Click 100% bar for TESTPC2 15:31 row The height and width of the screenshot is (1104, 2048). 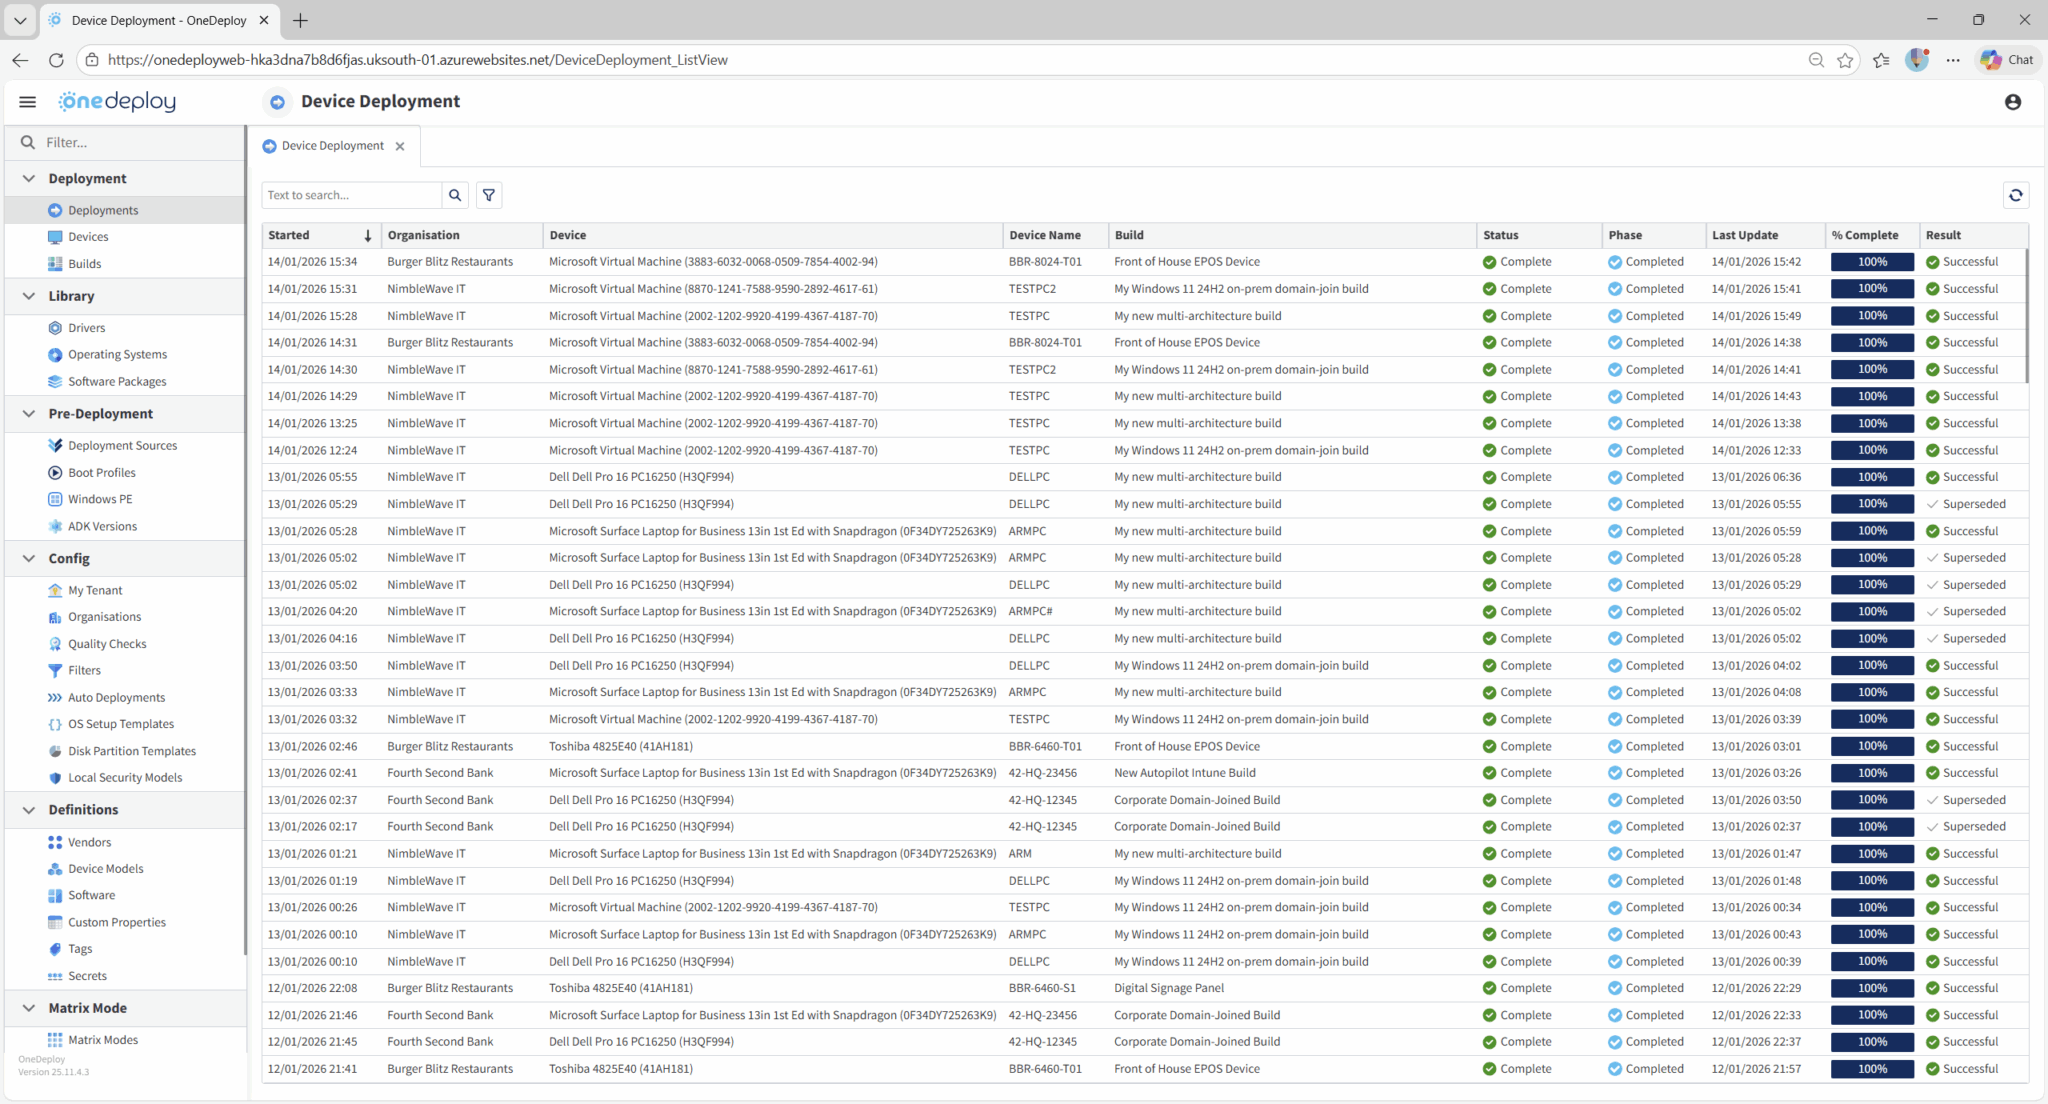pyautogui.click(x=1872, y=289)
